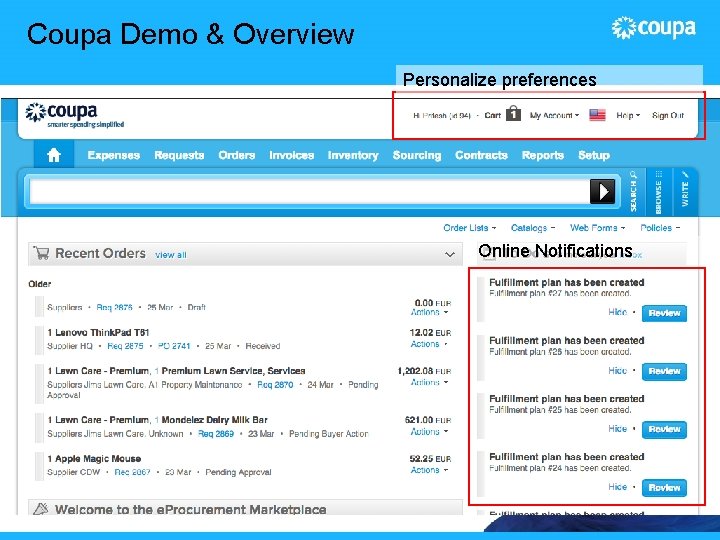Click the Recent Orders cart icon
This screenshot has height=540, width=720.
pos(41,253)
